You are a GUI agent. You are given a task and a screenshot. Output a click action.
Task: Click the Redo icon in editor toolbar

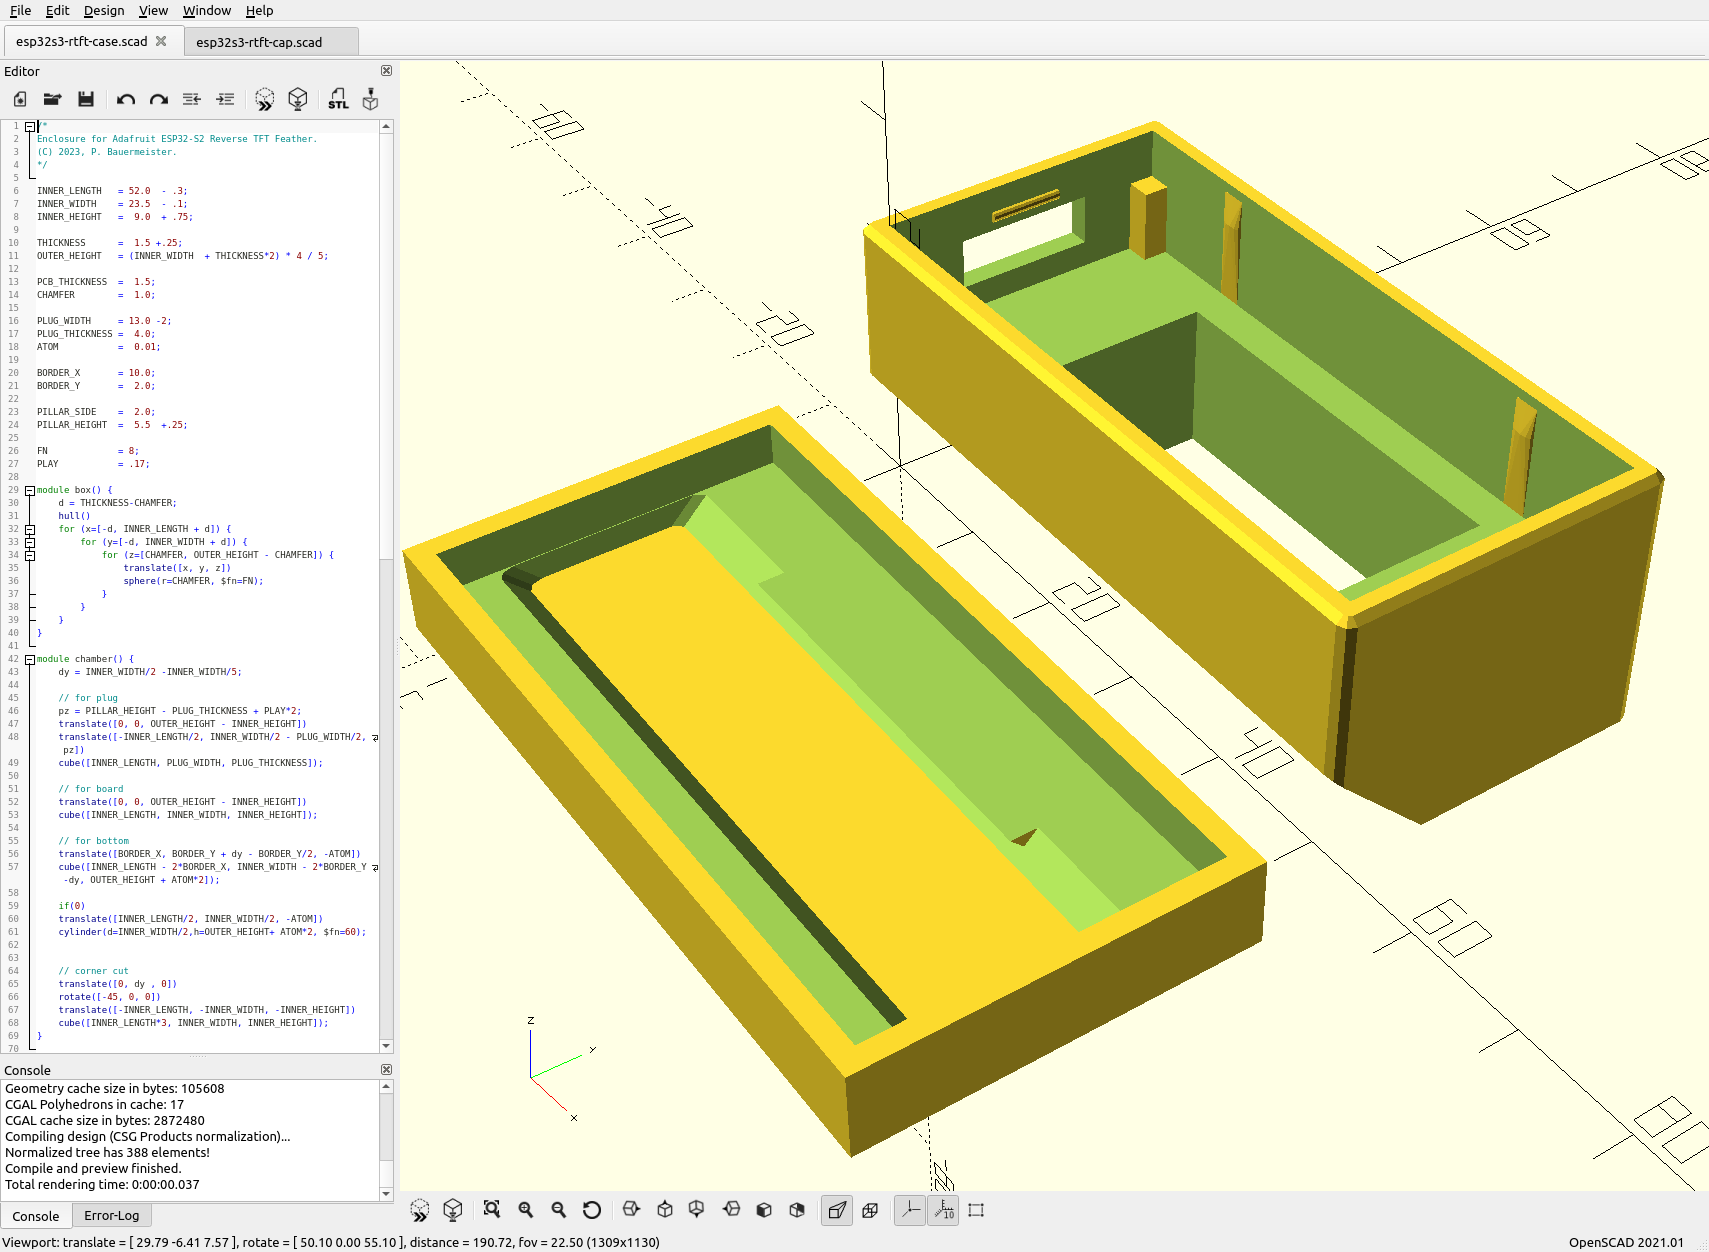pyautogui.click(x=158, y=99)
